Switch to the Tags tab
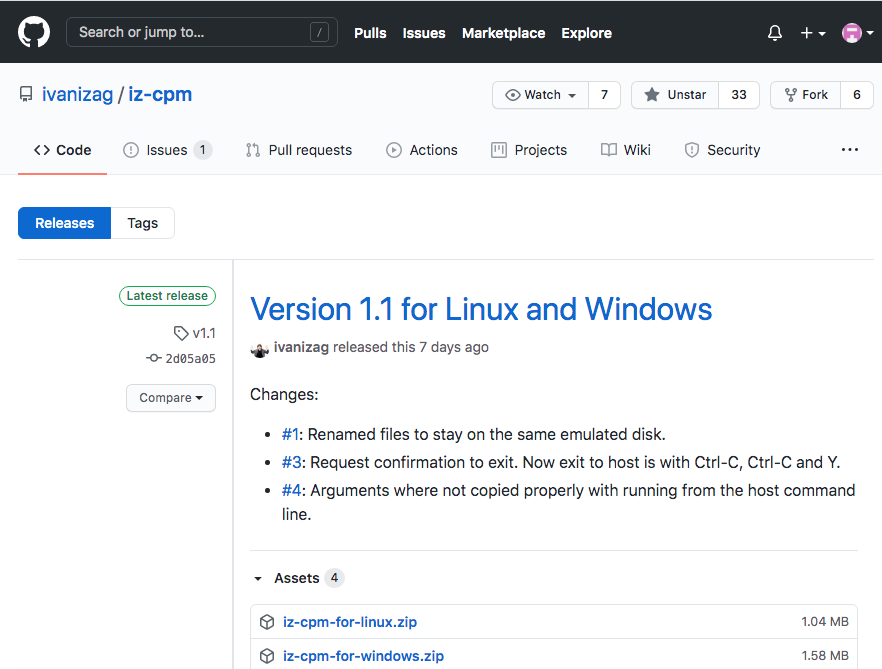The height and width of the screenshot is (669, 882). coord(142,223)
